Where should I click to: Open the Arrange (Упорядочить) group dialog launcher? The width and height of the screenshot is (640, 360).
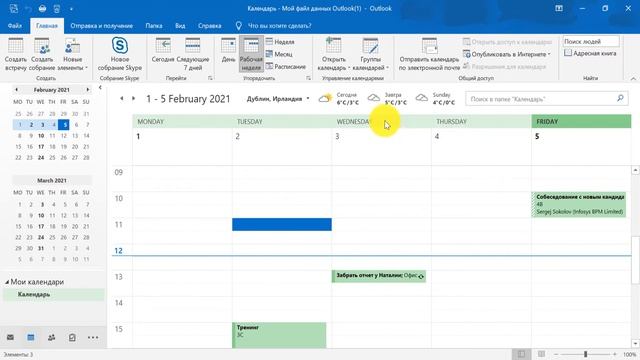pyautogui.click(x=308, y=78)
